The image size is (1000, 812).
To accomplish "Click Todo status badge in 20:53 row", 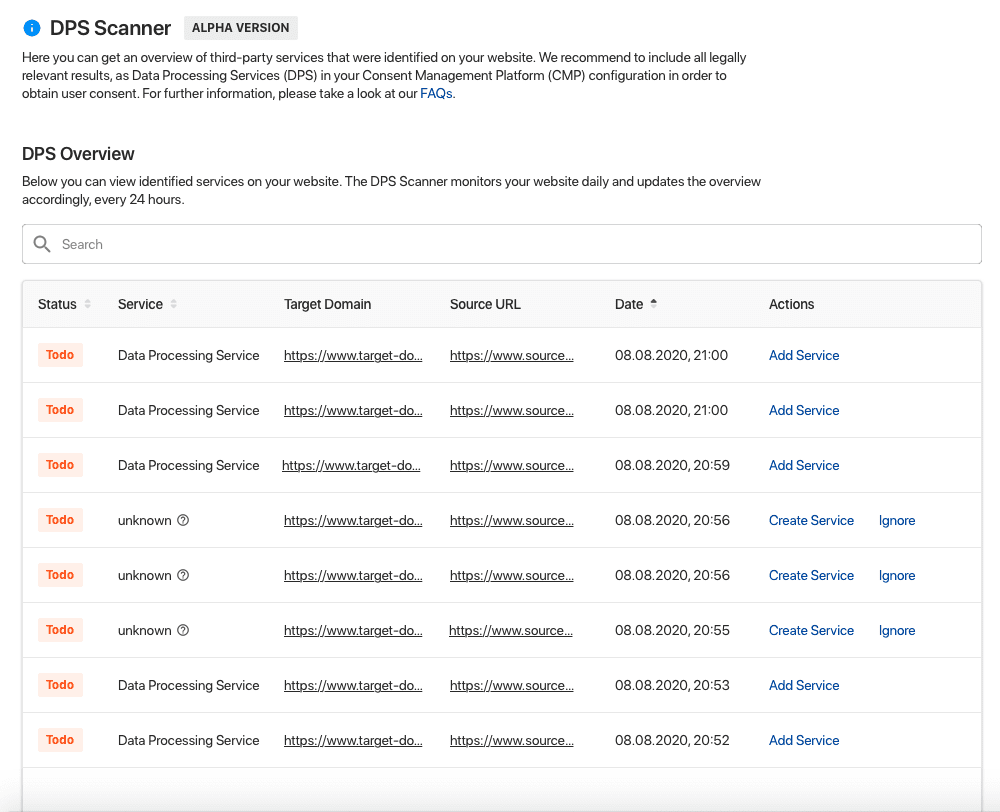I will [60, 684].
